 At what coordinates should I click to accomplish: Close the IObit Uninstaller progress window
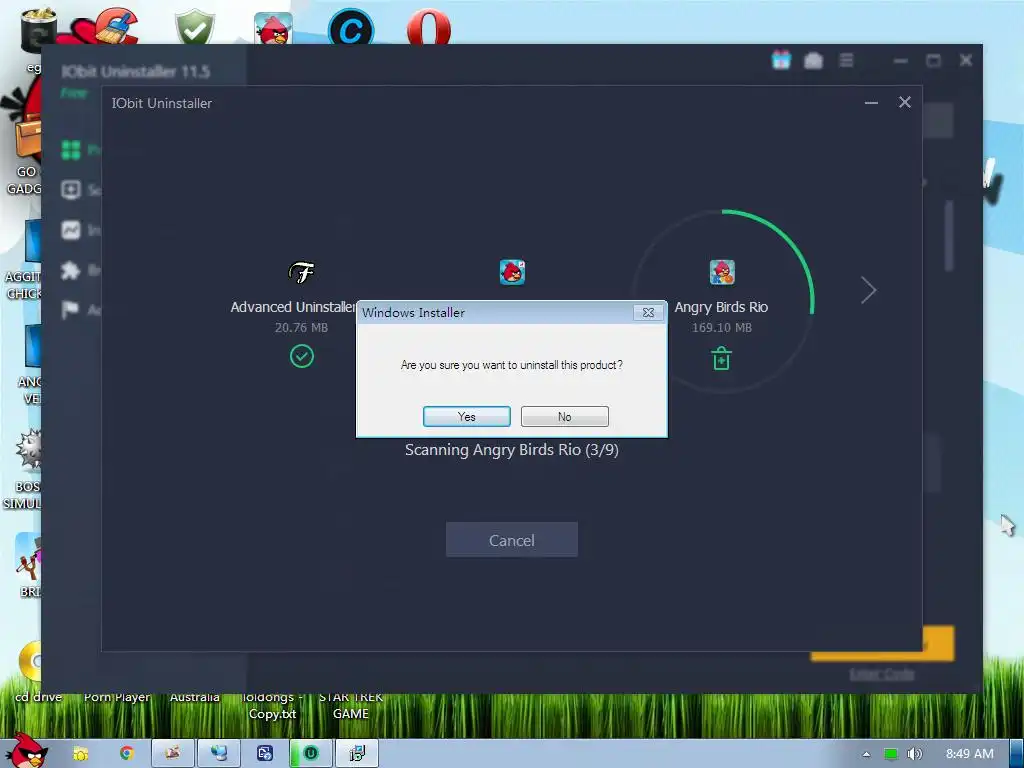[904, 102]
